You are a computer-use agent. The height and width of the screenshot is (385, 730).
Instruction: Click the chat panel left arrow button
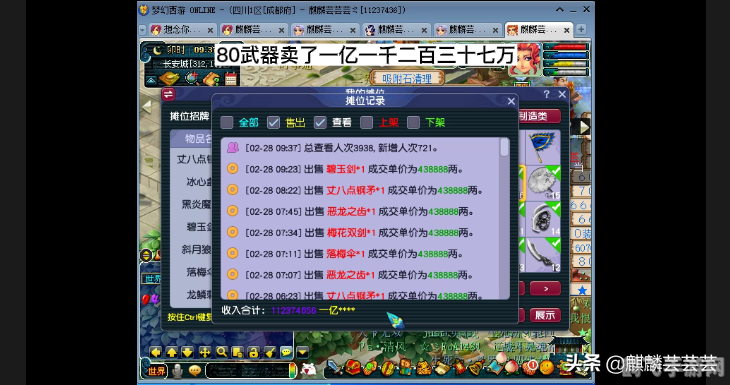point(155,352)
